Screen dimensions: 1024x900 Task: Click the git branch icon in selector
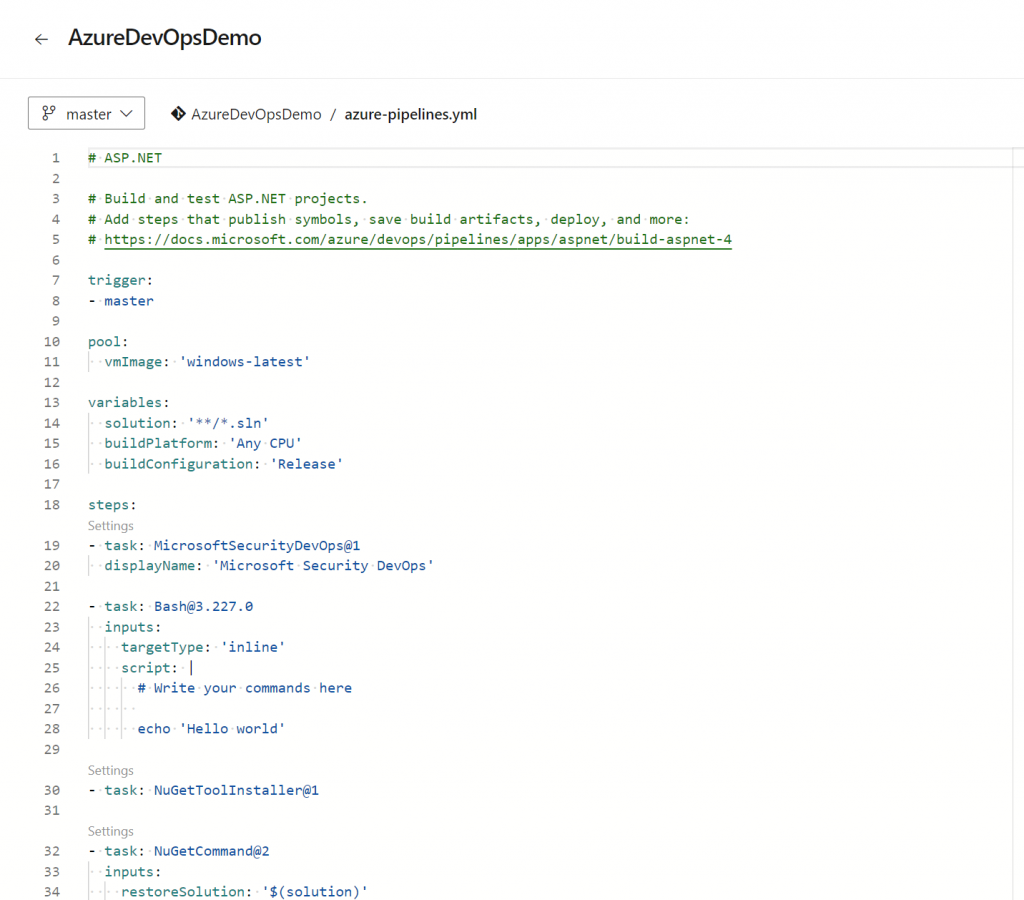(49, 114)
